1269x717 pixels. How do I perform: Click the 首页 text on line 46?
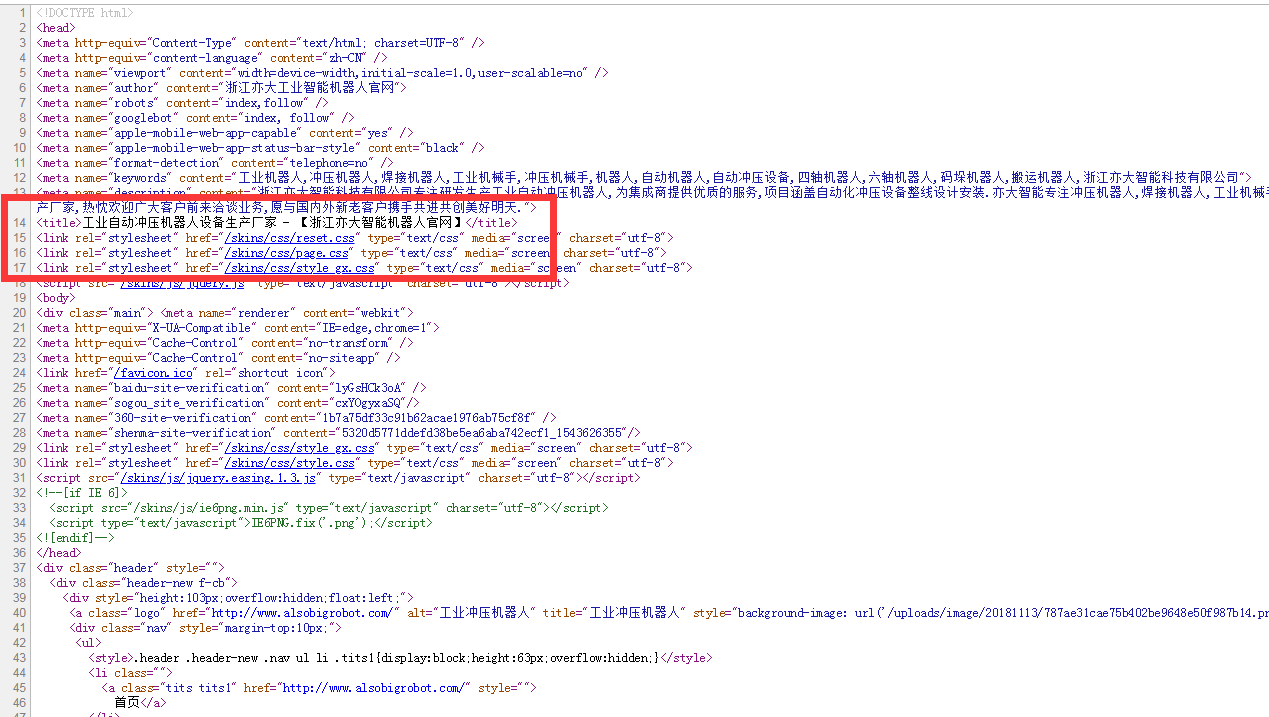[x=126, y=703]
